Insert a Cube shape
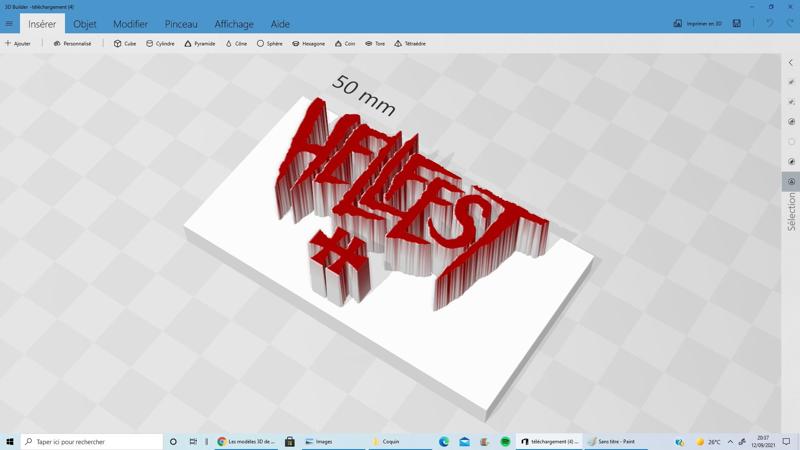 125,44
